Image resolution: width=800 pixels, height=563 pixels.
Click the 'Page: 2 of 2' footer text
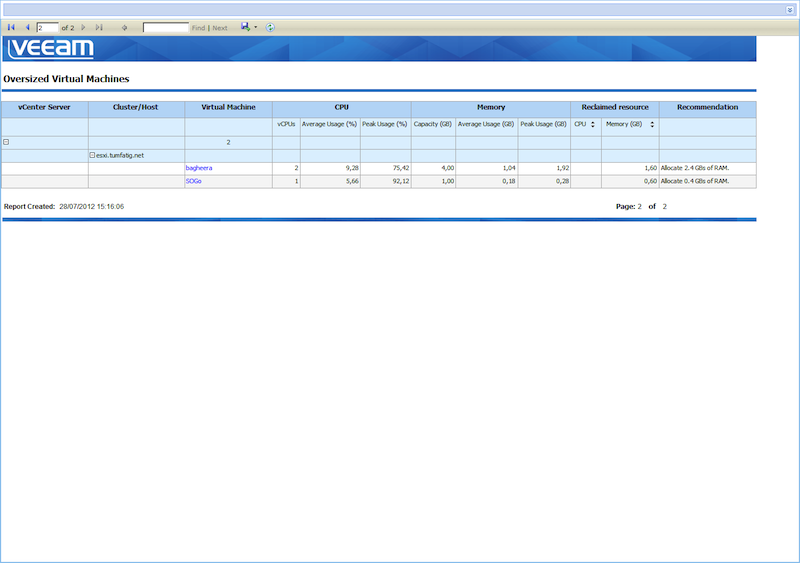coord(641,207)
